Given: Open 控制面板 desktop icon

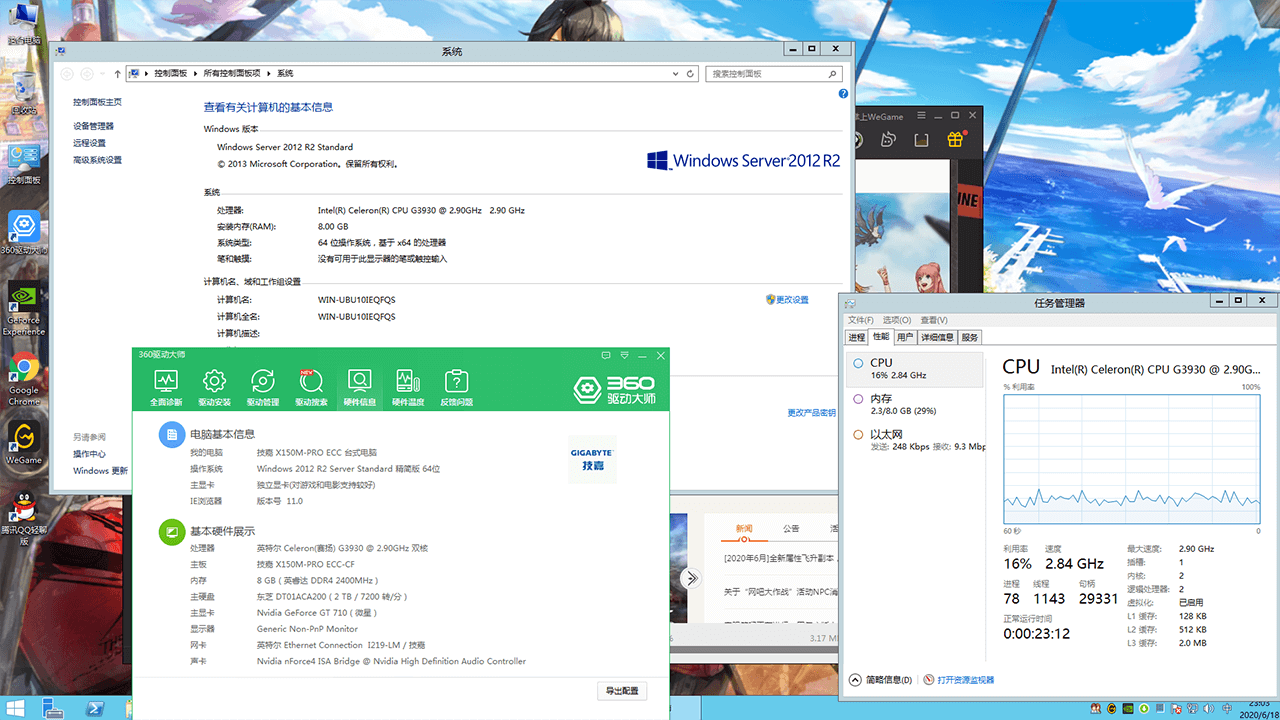Looking at the screenshot, I should (24, 164).
